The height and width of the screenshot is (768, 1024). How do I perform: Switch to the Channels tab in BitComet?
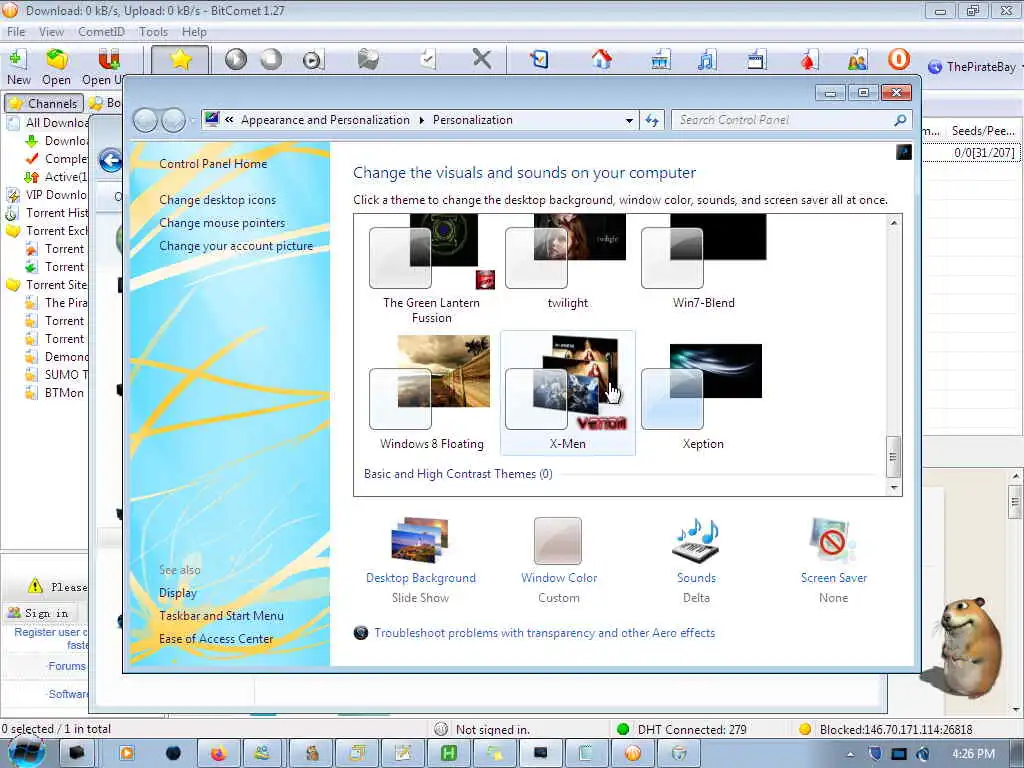coord(44,103)
